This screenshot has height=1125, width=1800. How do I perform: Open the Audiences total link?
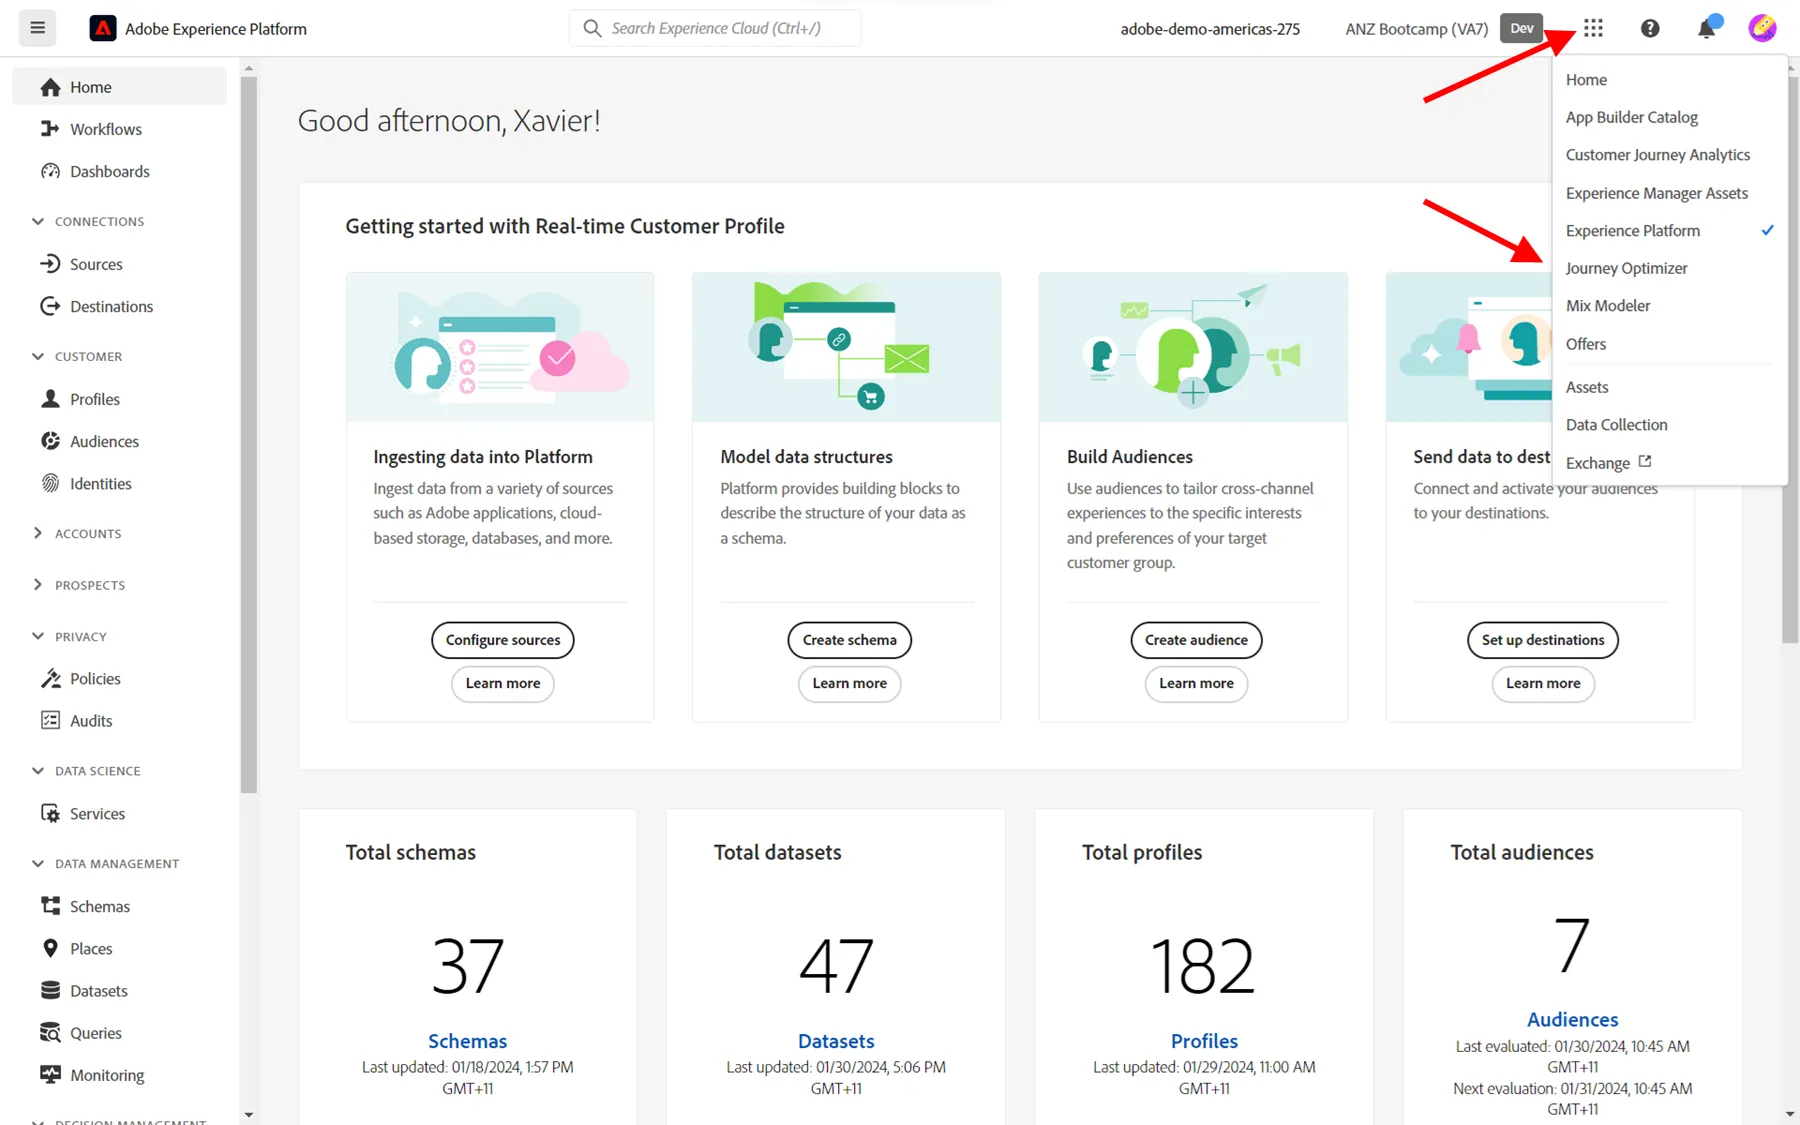(1572, 1019)
